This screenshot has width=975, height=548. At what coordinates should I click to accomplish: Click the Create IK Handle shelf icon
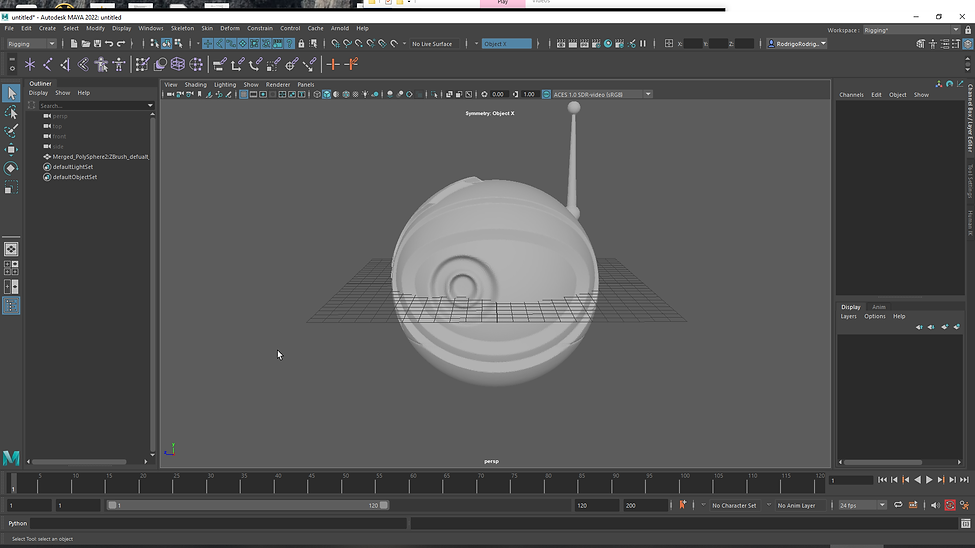[65, 64]
